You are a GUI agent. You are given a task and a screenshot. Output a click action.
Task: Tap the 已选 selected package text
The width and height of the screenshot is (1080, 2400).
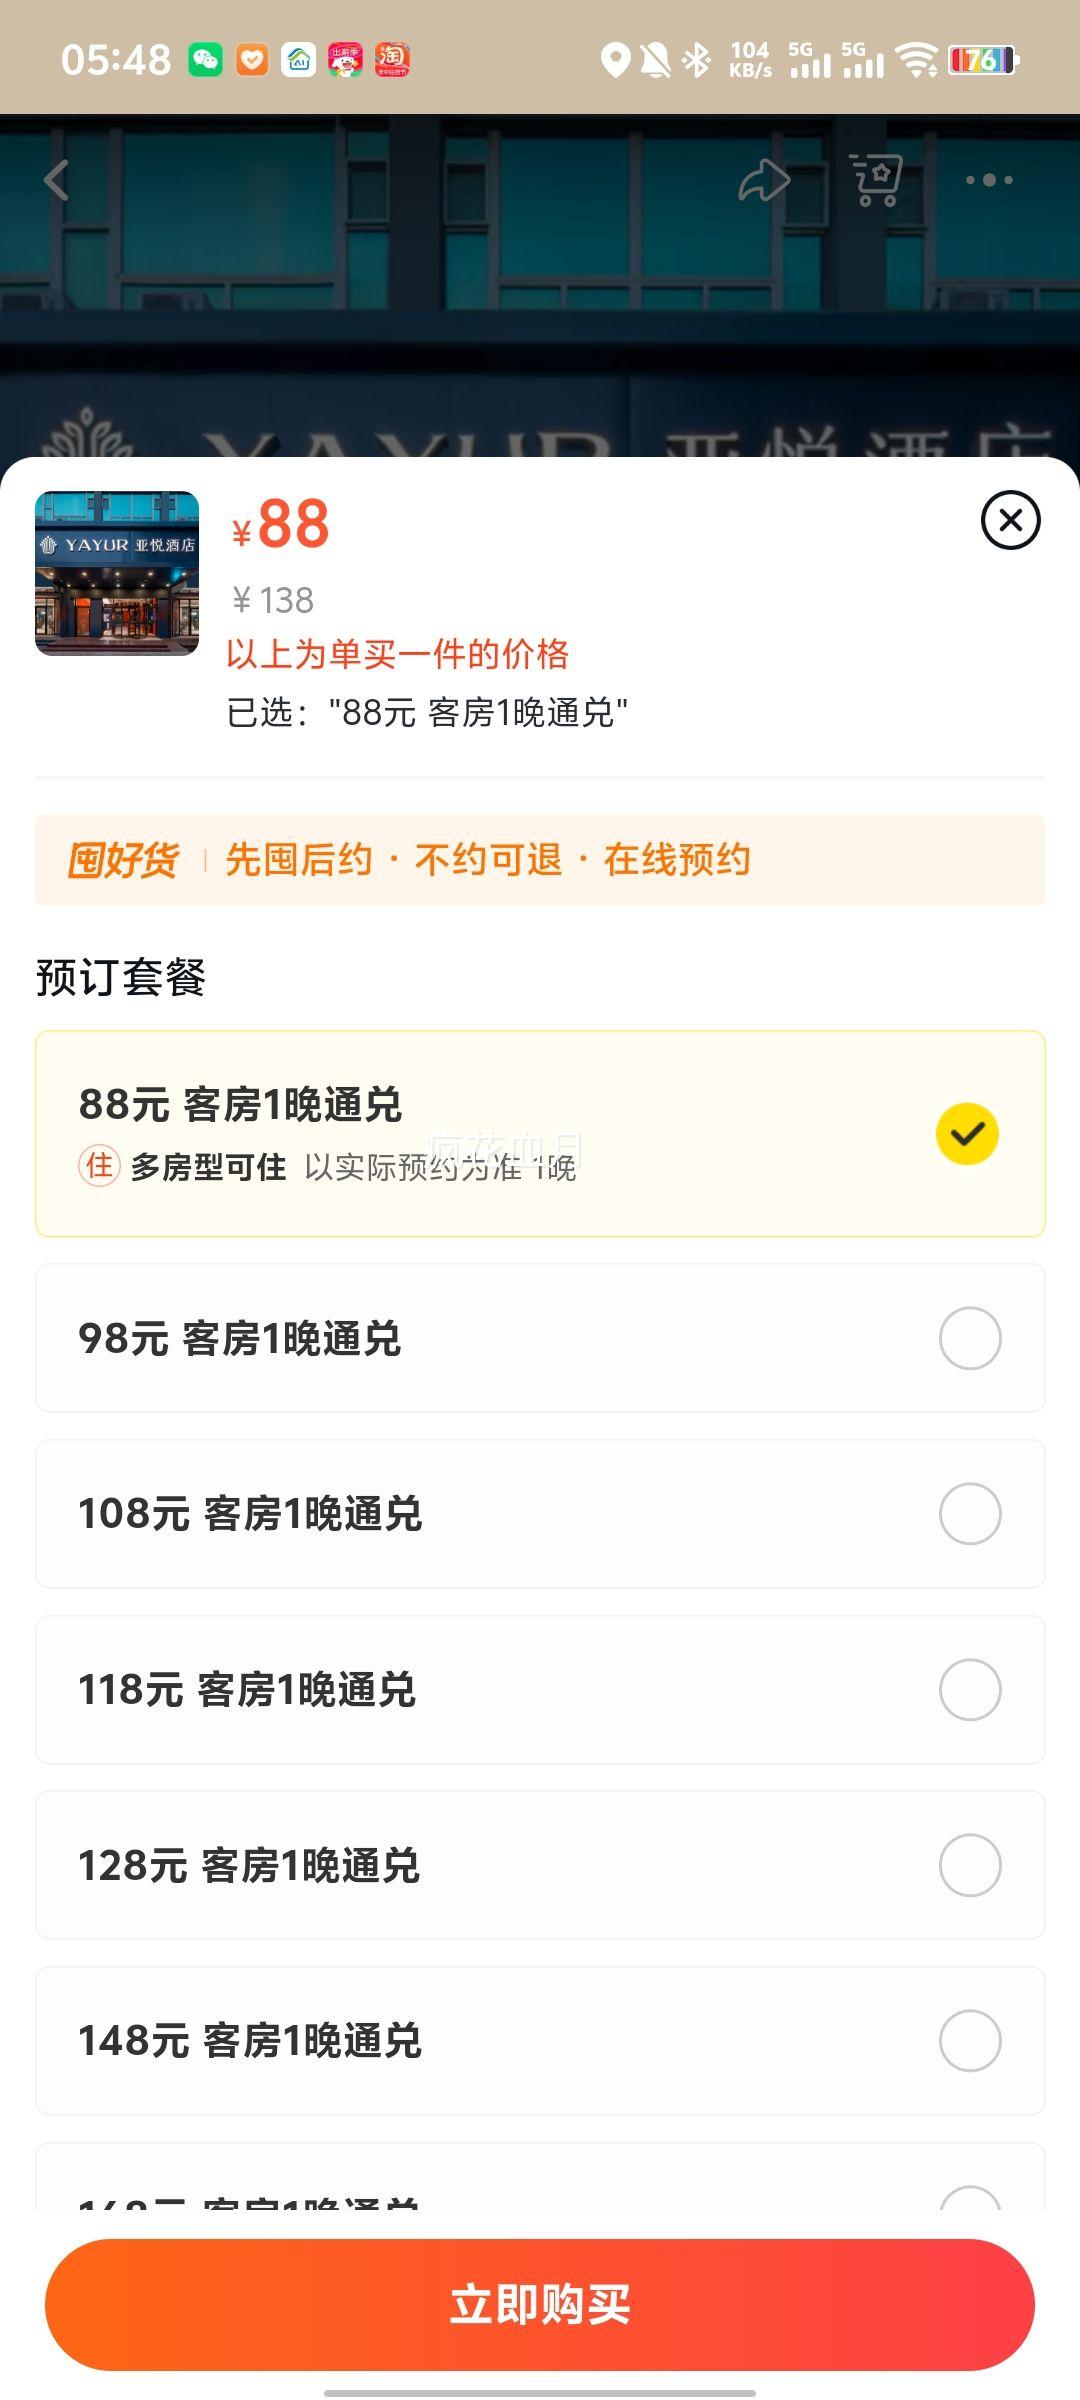(428, 713)
